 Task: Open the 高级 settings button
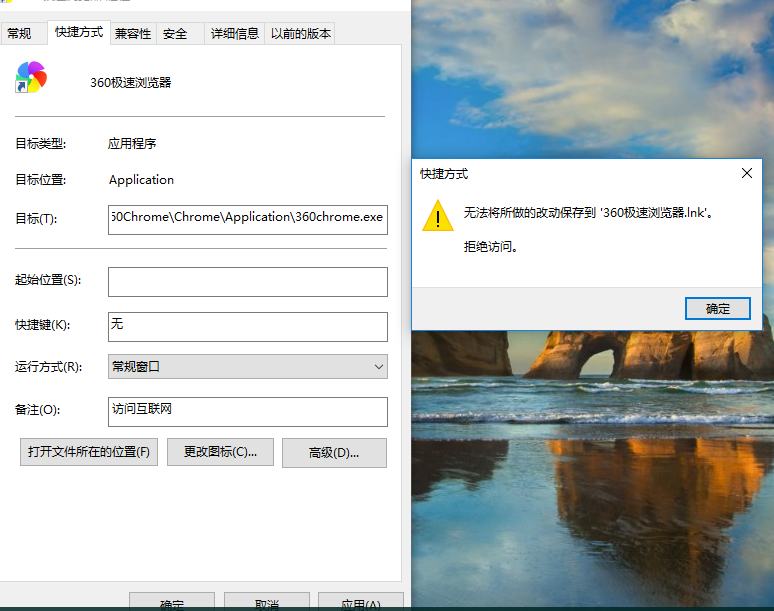point(334,452)
